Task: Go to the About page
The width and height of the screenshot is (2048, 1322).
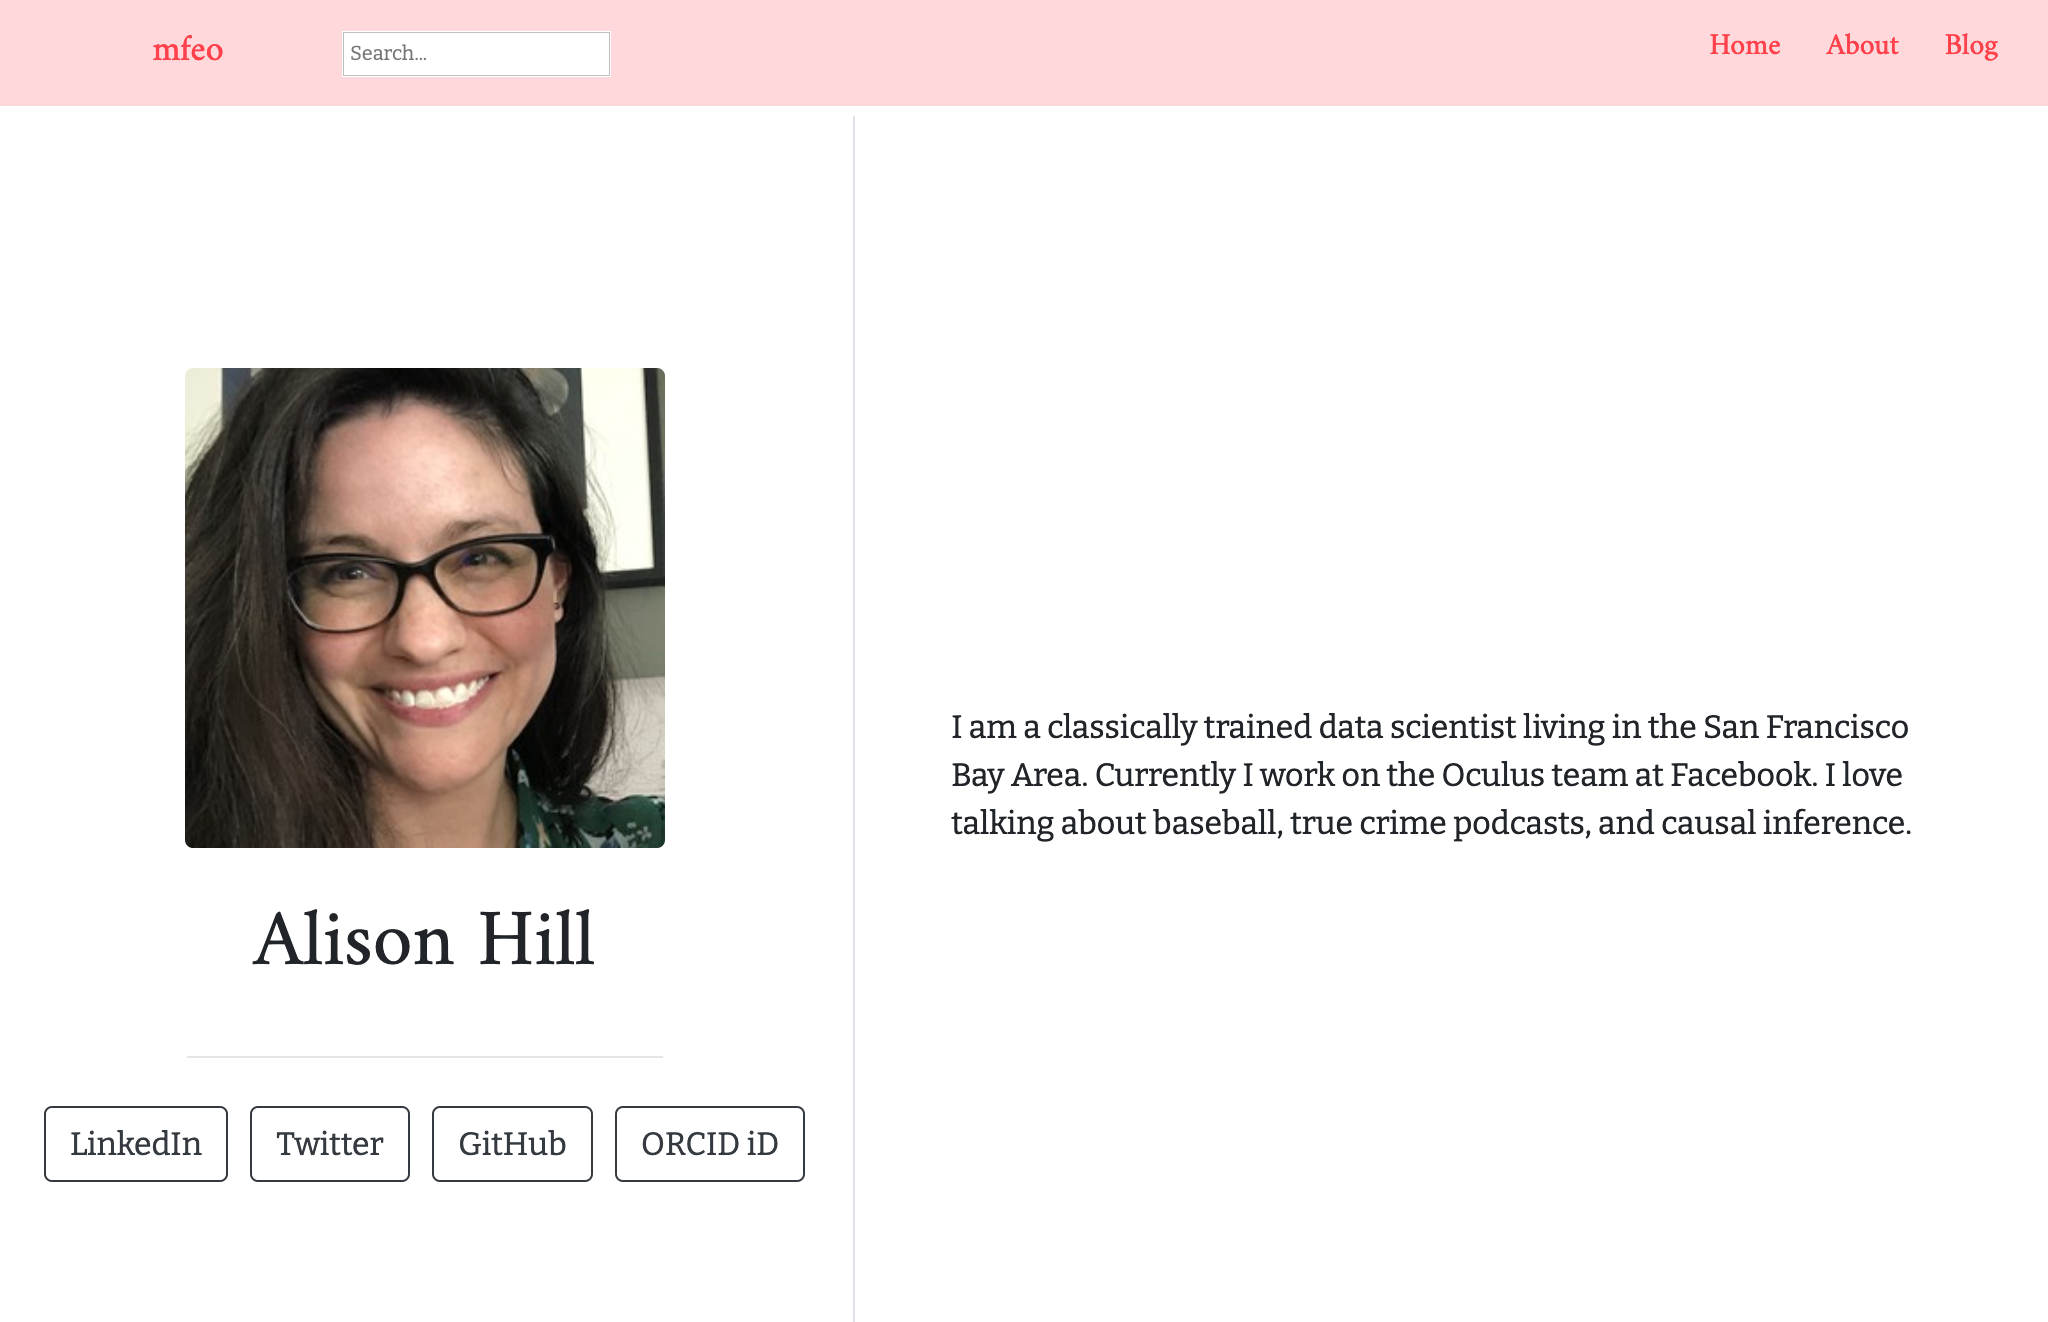Action: (x=1862, y=45)
